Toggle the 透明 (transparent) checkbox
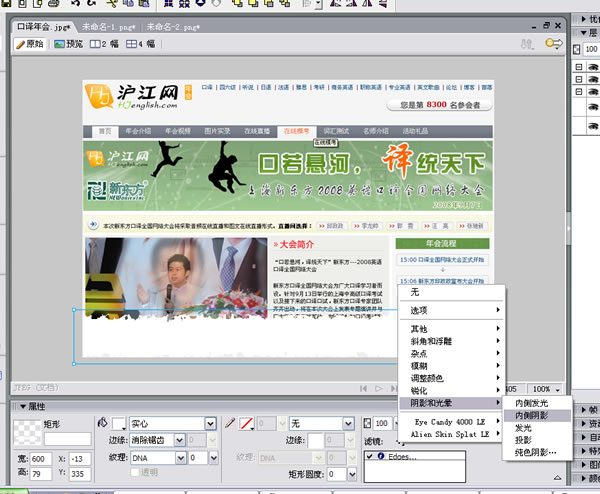600x494 pixels. [x=135, y=472]
